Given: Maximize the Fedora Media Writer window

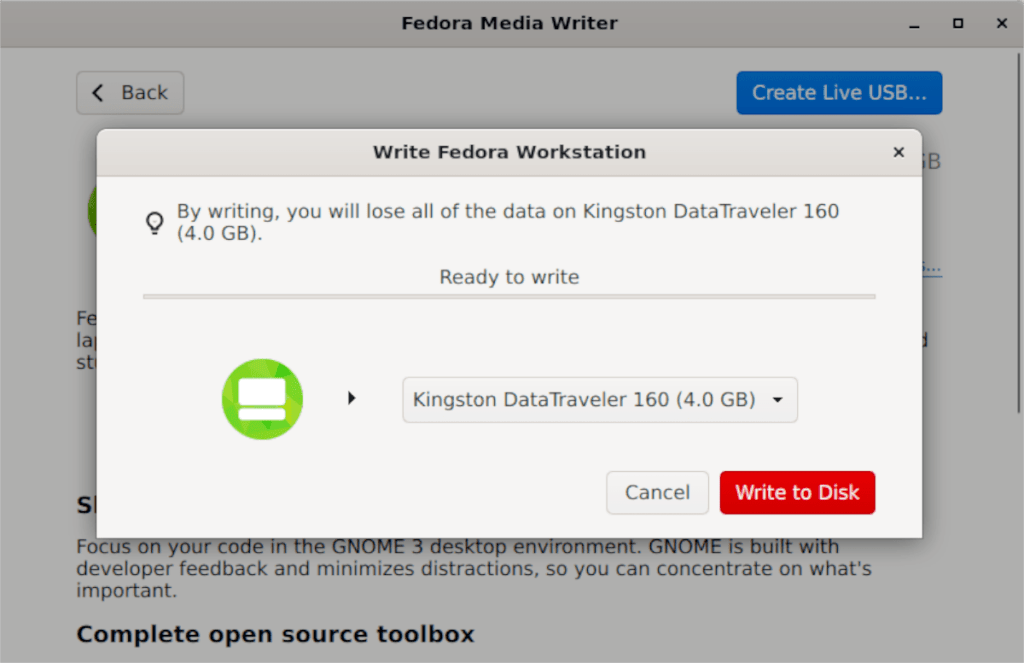Looking at the screenshot, I should pyautogui.click(x=958, y=23).
